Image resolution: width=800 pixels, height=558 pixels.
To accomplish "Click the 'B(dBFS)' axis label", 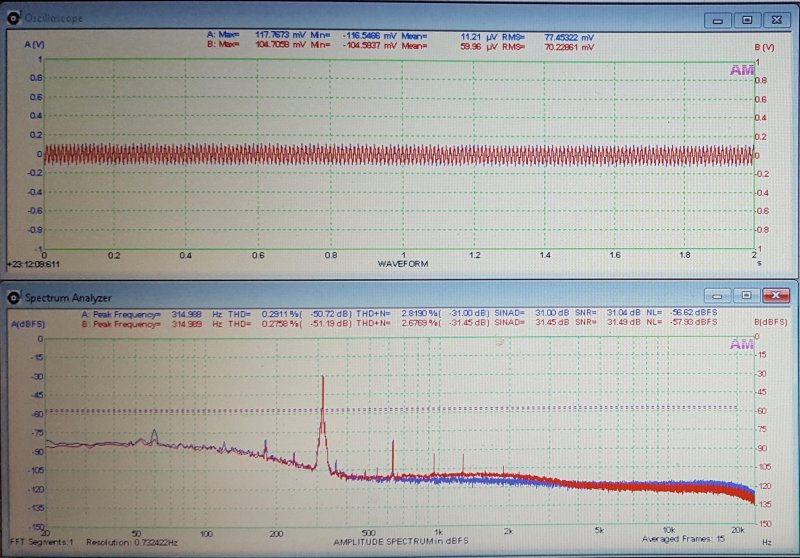I will 770,322.
